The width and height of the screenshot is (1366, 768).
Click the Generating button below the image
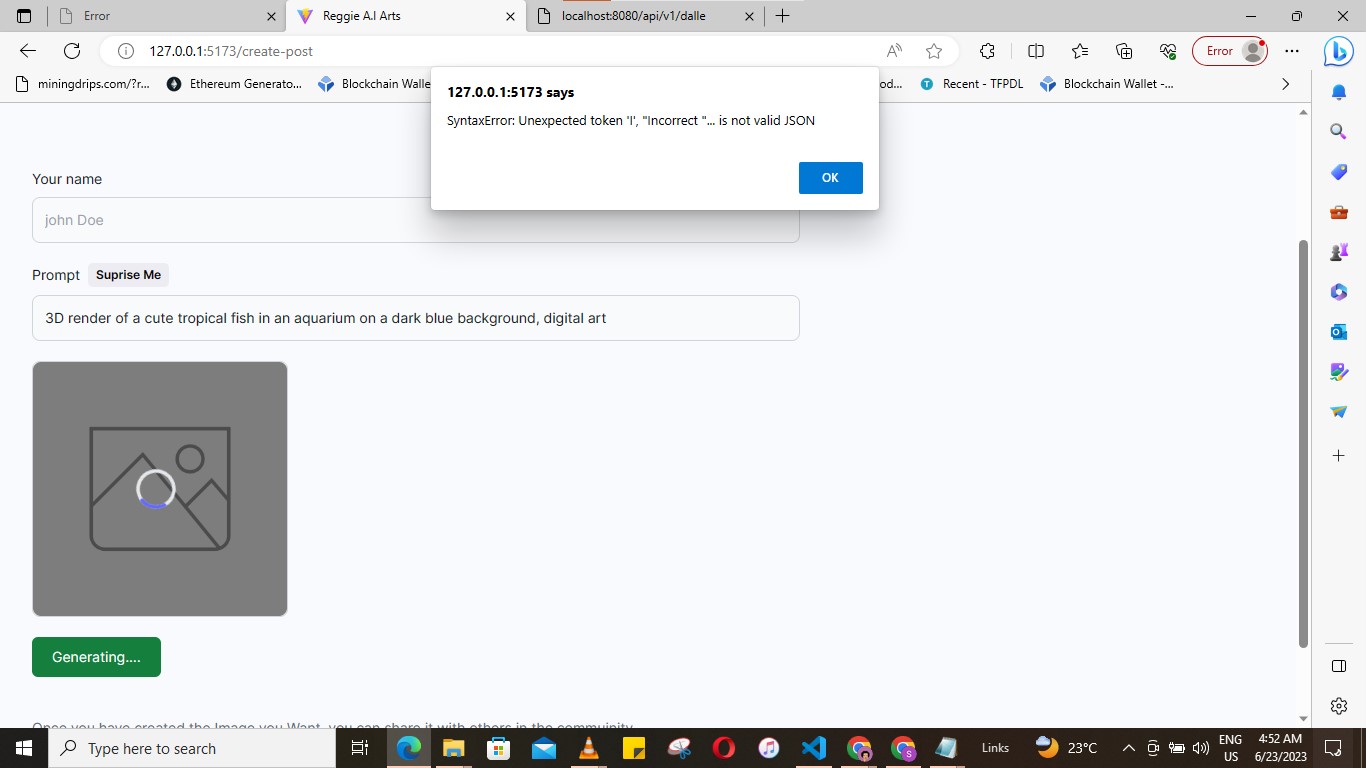[x=96, y=656]
